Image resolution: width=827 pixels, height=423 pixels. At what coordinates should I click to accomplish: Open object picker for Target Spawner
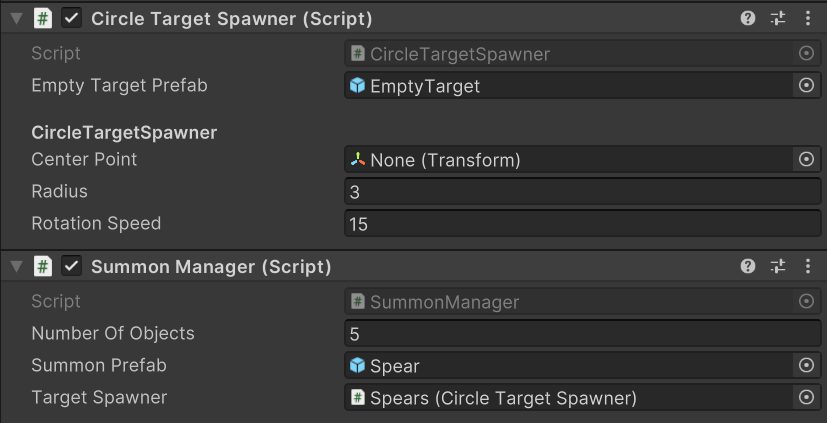click(806, 398)
